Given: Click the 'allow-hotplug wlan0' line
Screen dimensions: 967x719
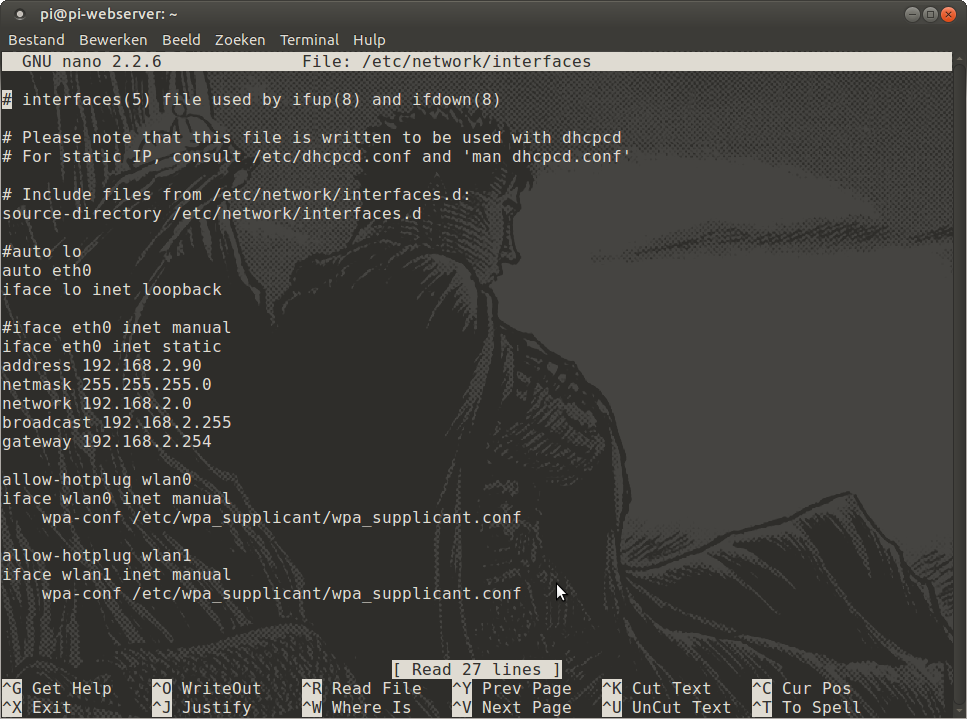Looking at the screenshot, I should [x=97, y=480].
